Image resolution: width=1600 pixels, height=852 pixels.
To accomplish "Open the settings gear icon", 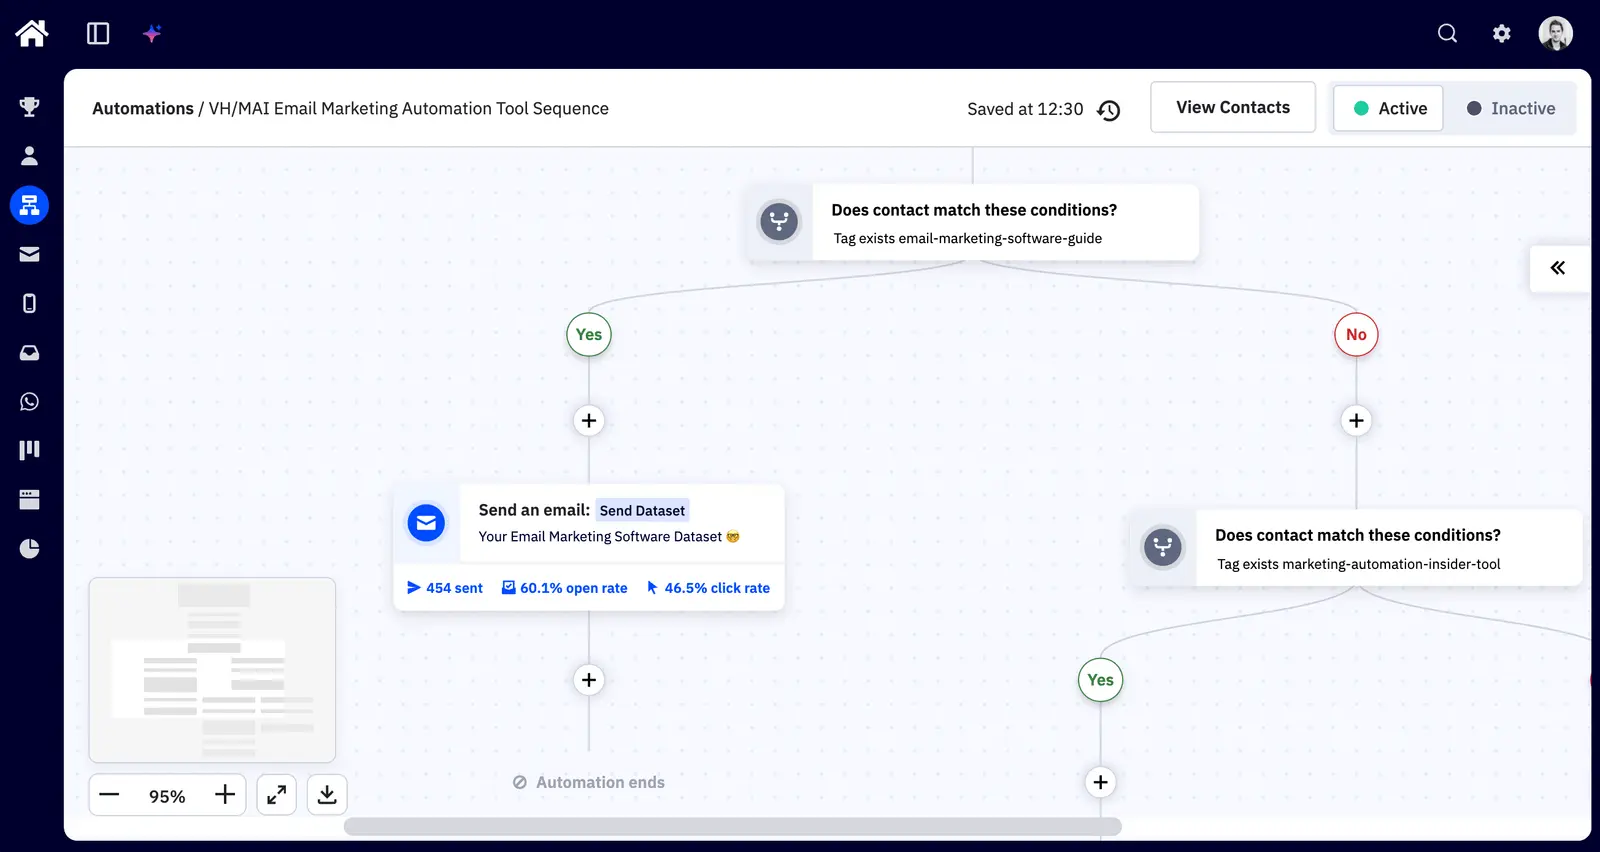I will pos(1501,33).
